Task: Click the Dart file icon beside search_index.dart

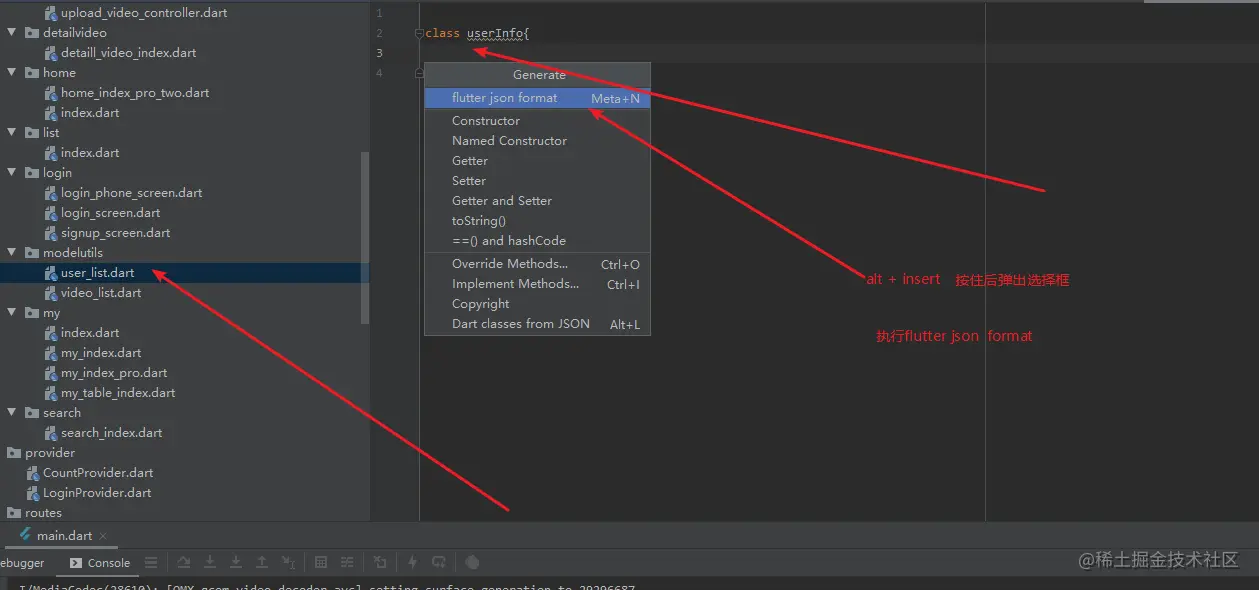Action: (x=52, y=433)
